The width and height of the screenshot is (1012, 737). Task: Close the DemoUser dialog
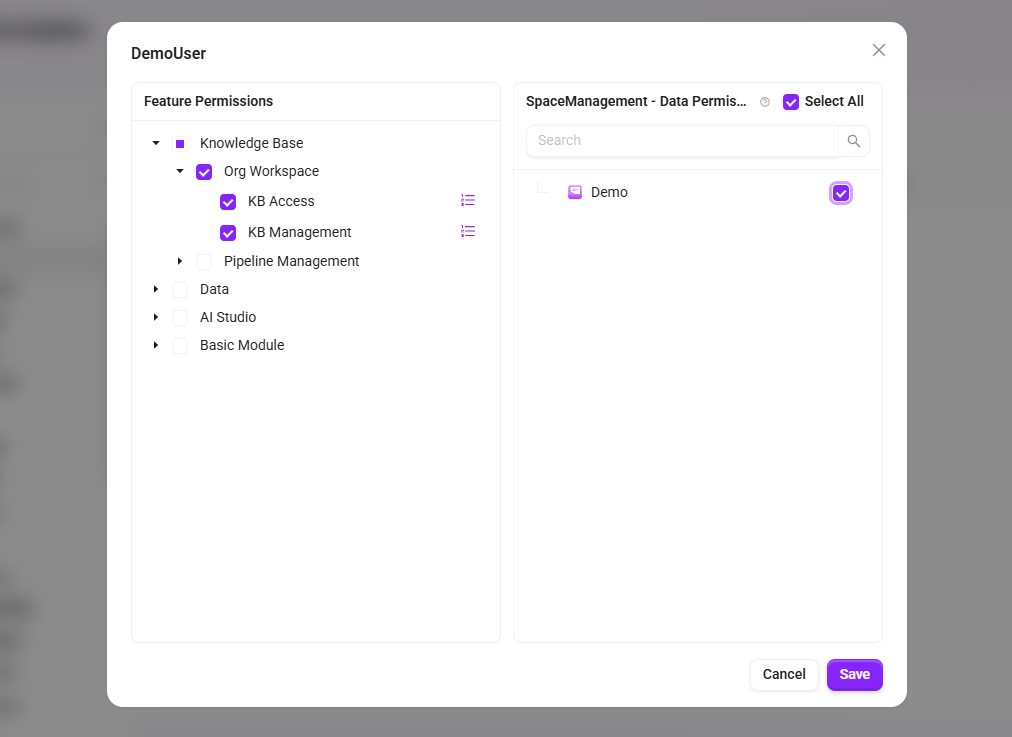(878, 50)
